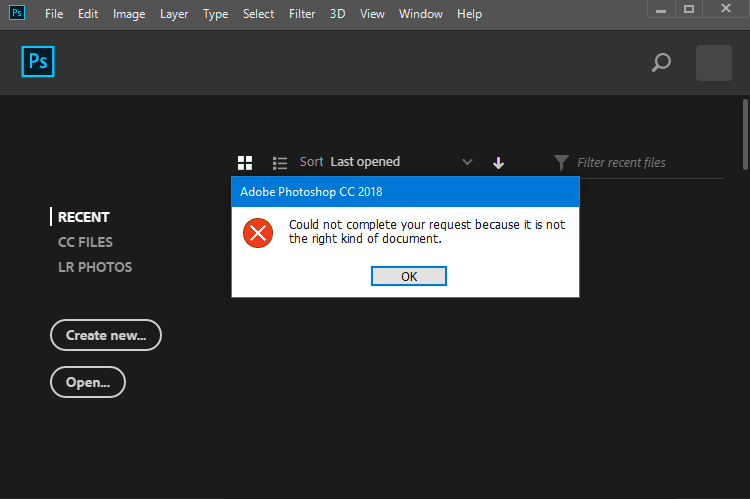Screen dimensions: 750x499
Task: Click the search magnifier icon
Action: tap(661, 63)
